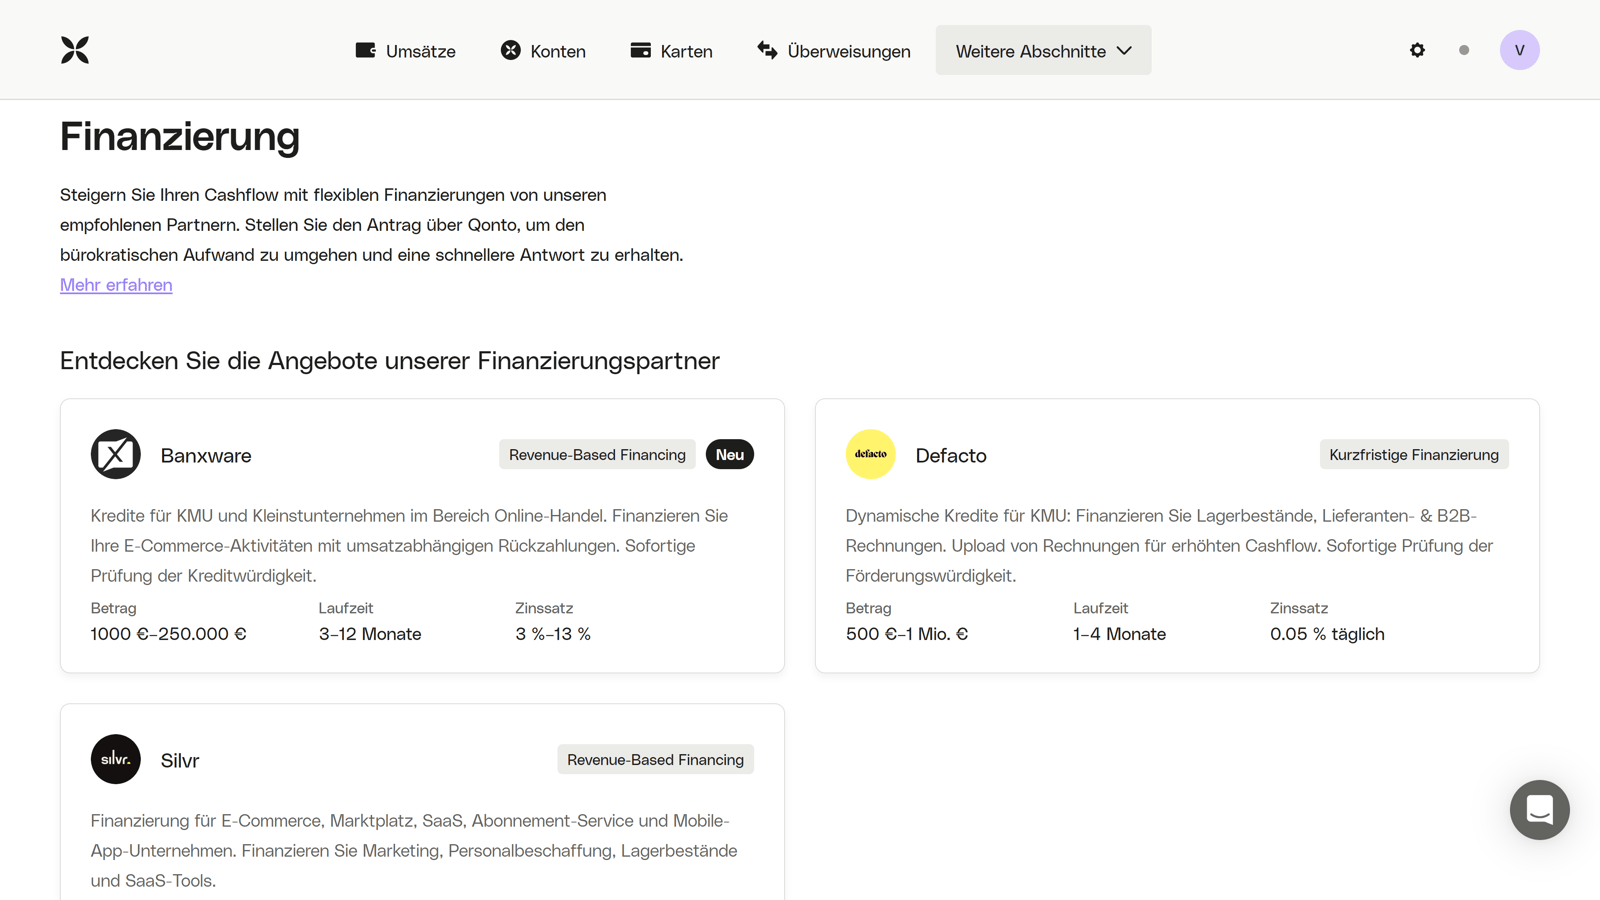Open the Mehr erfahren link
Screen dimensions: 1600x900
click(115, 285)
